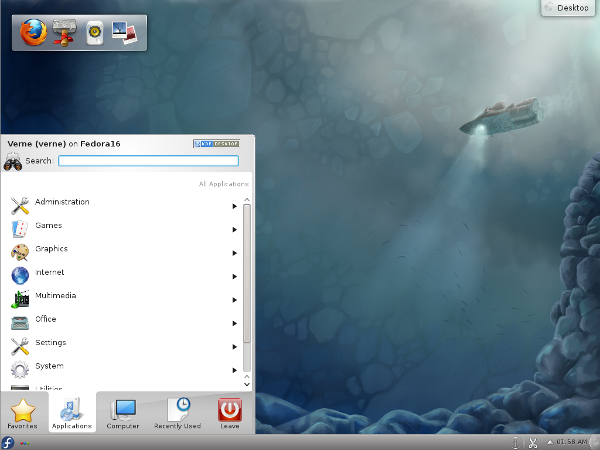Screen dimensions: 600x450
Task: Click the Multimedia clapperboard icon
Action: 20,299
